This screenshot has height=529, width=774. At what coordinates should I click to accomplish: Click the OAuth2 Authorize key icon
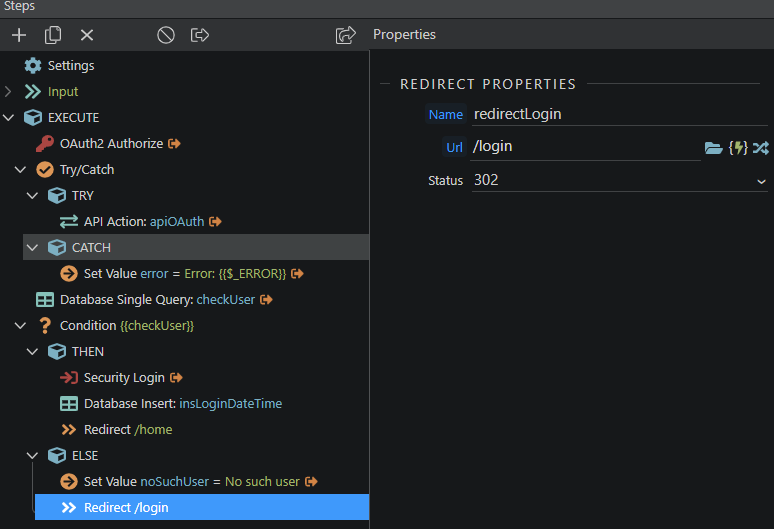click(45, 144)
